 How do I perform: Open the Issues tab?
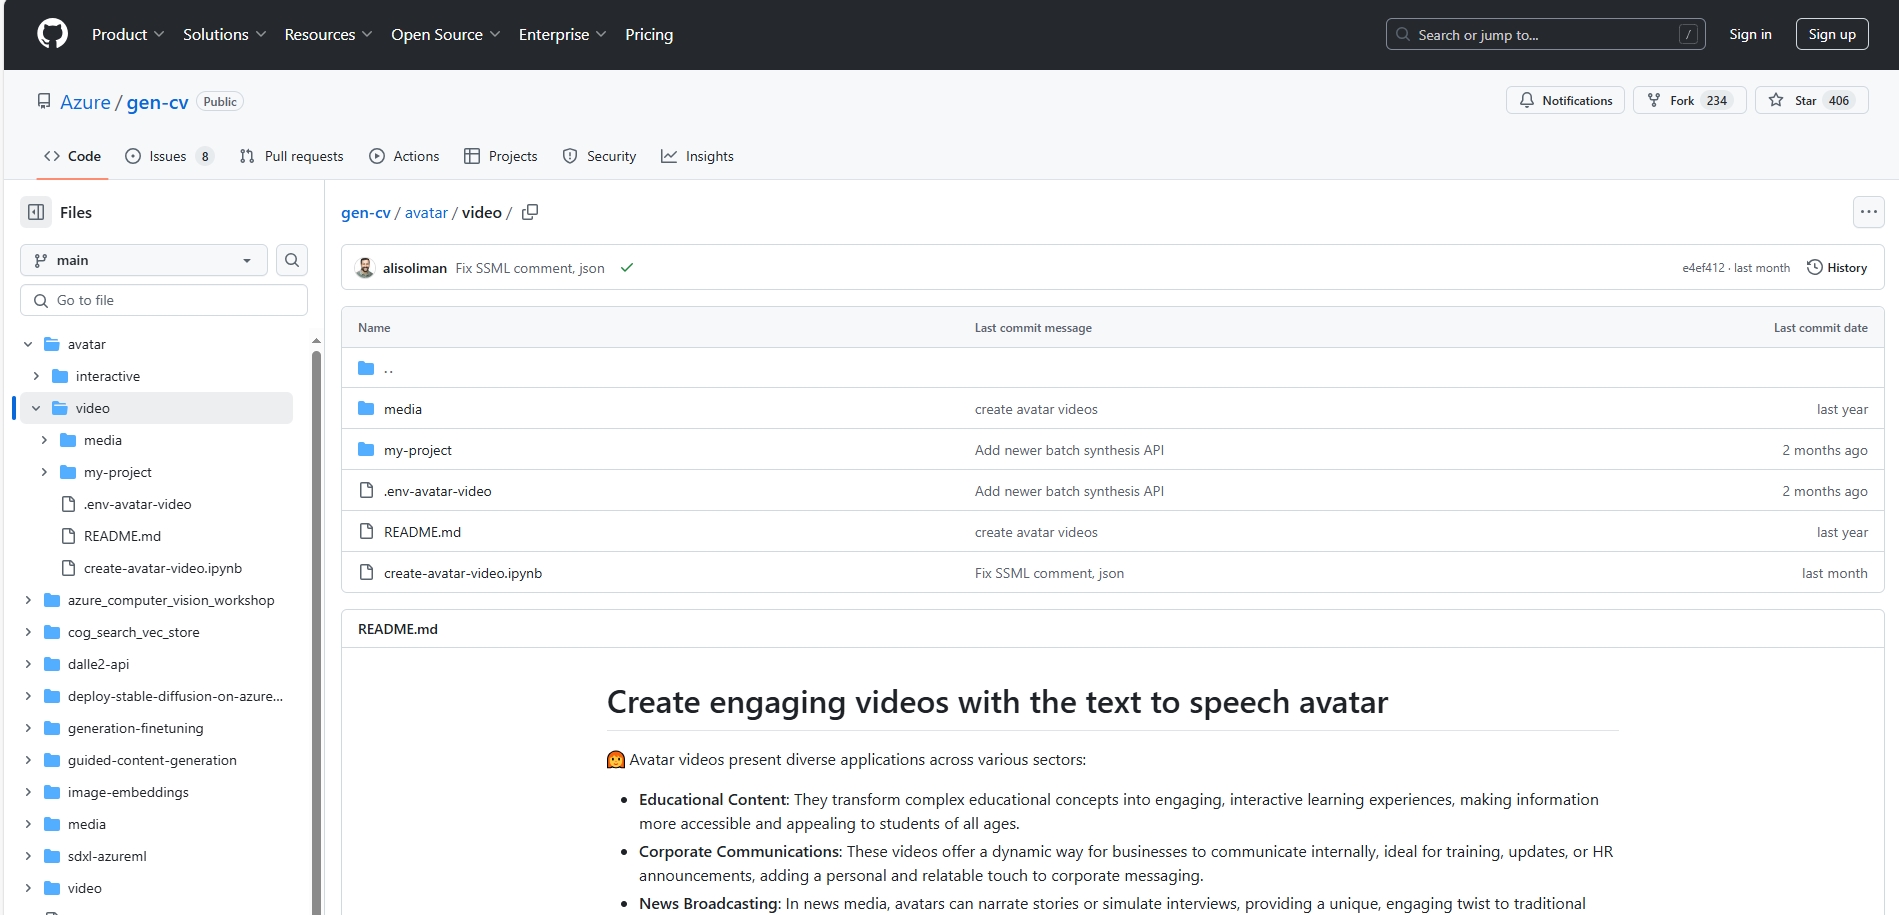pos(169,156)
